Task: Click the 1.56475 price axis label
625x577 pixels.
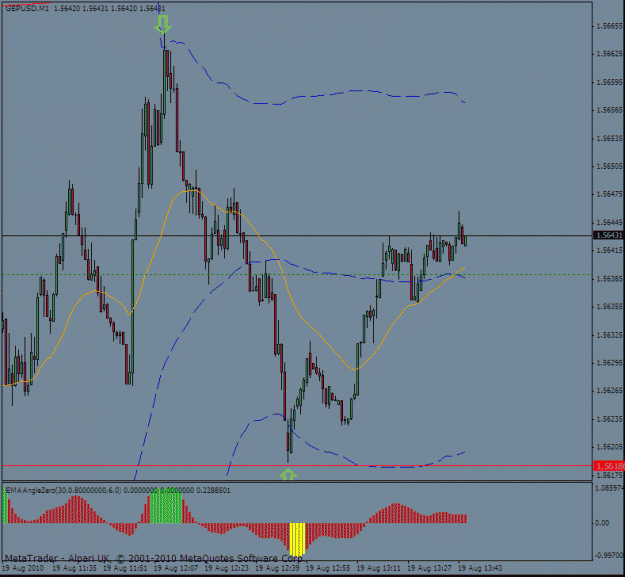Action: point(609,194)
